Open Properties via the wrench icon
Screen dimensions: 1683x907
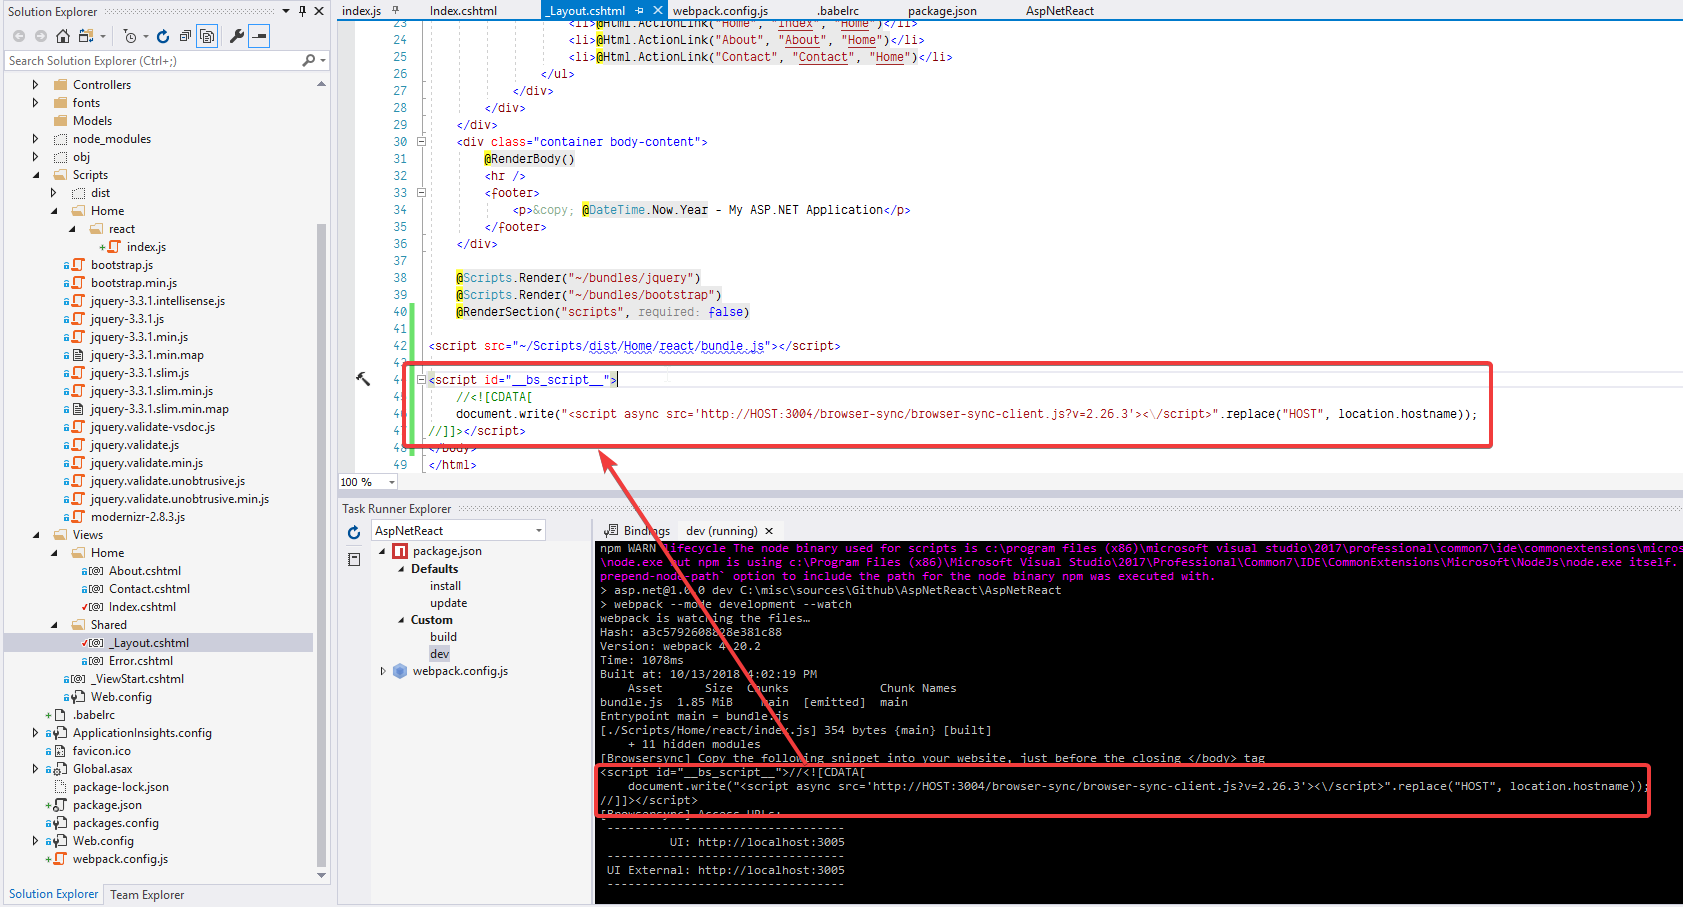(x=237, y=36)
